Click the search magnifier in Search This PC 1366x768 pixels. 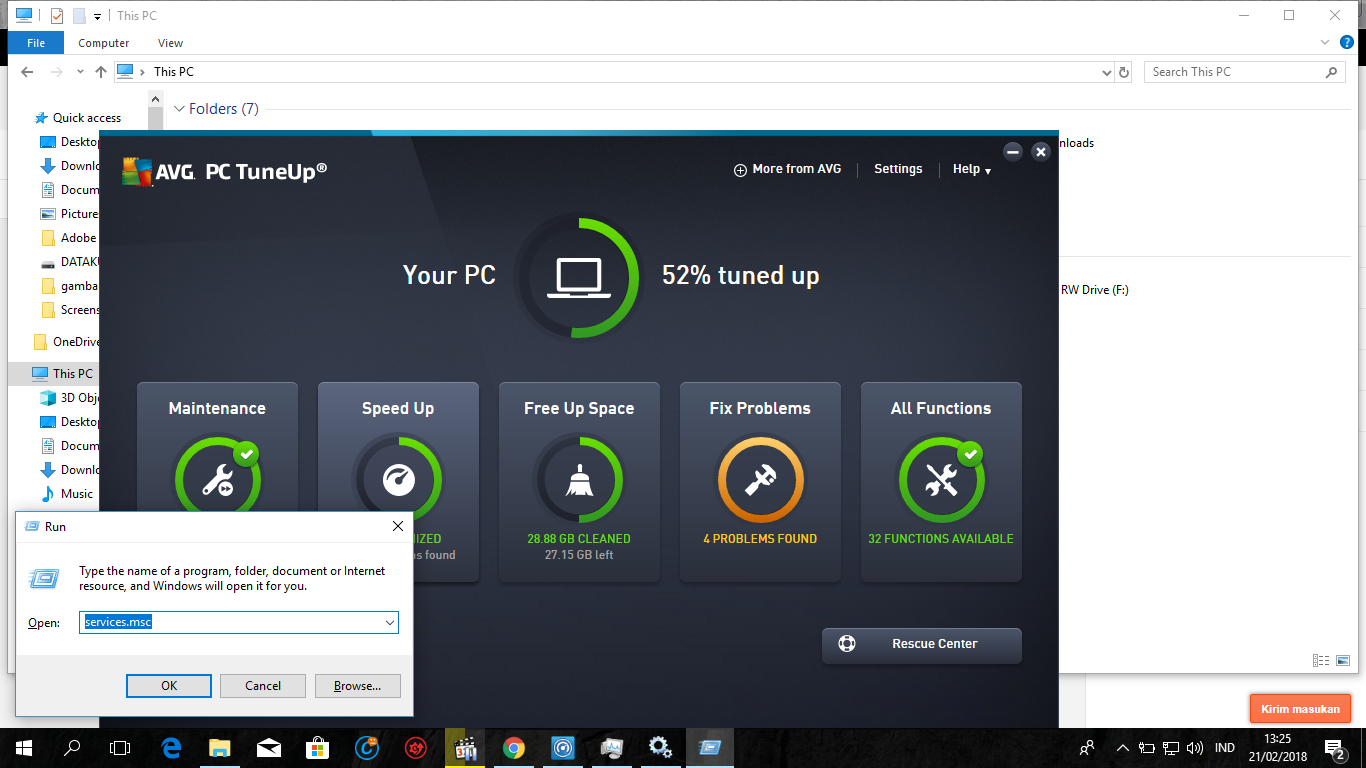click(x=1331, y=72)
